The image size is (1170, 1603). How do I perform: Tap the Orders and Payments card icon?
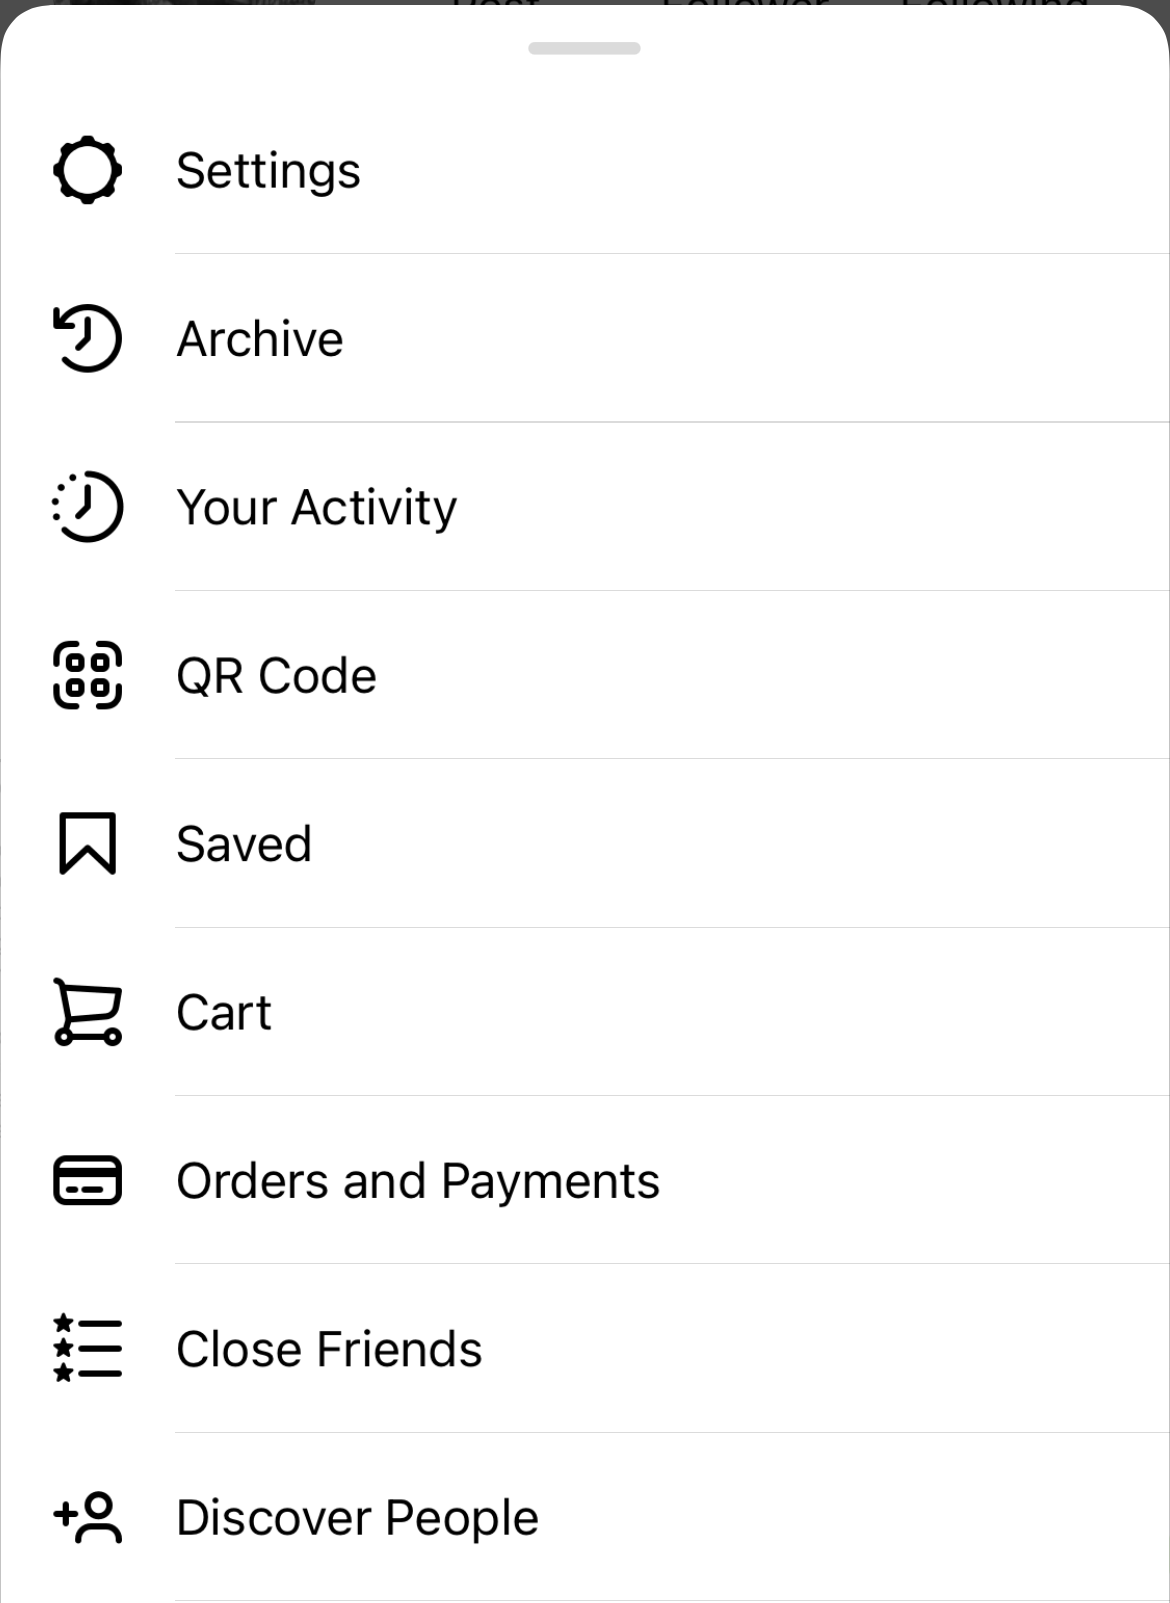pos(87,1180)
